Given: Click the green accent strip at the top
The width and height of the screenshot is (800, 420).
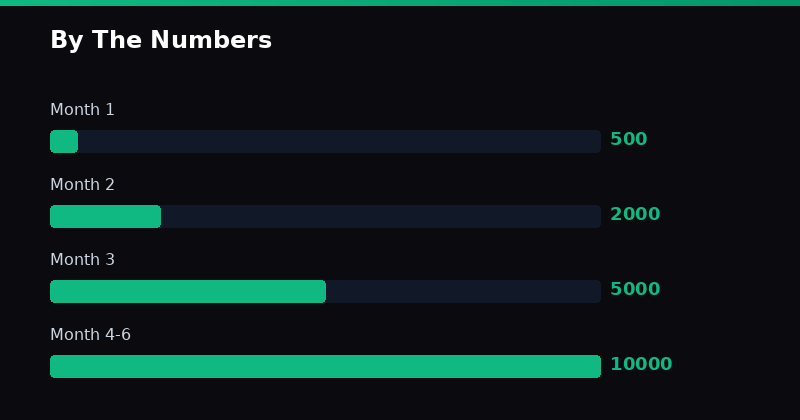Looking at the screenshot, I should pyautogui.click(x=400, y=3).
